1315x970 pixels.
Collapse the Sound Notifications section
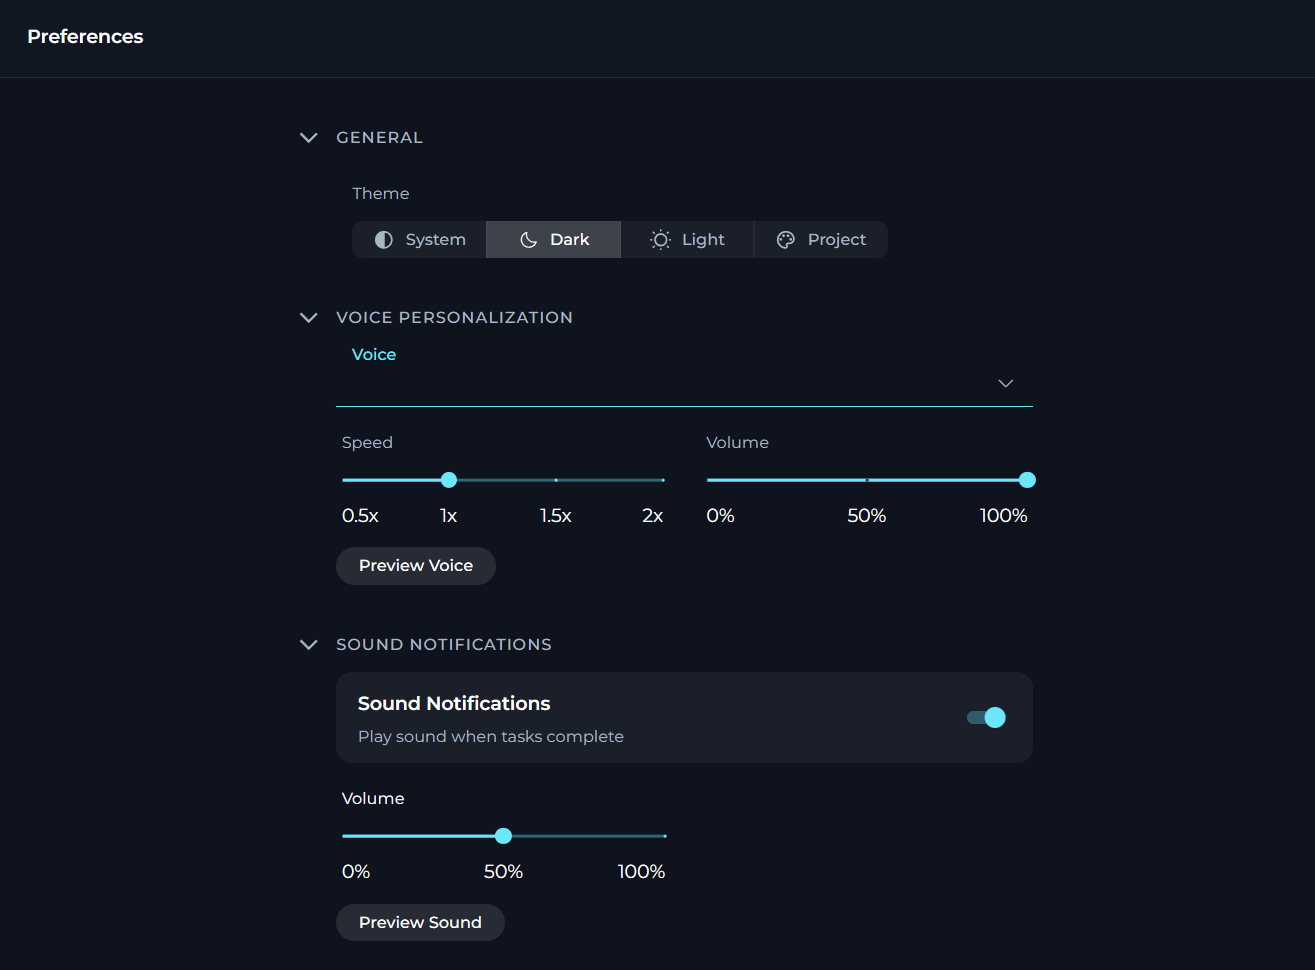pos(309,645)
